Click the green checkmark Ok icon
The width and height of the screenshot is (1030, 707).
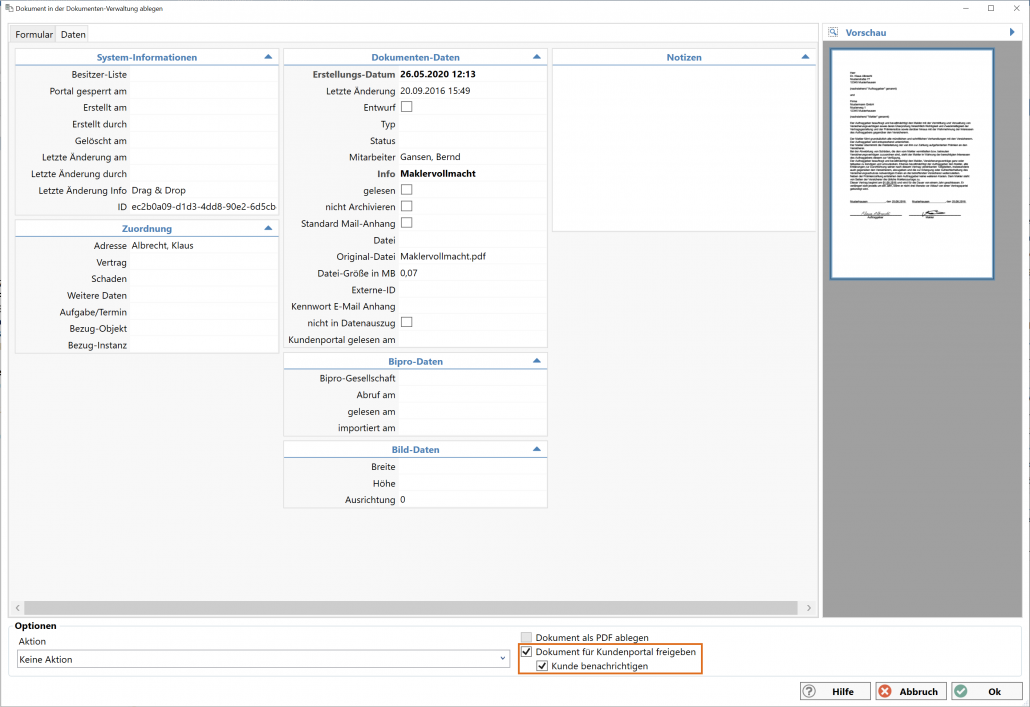pos(961,691)
